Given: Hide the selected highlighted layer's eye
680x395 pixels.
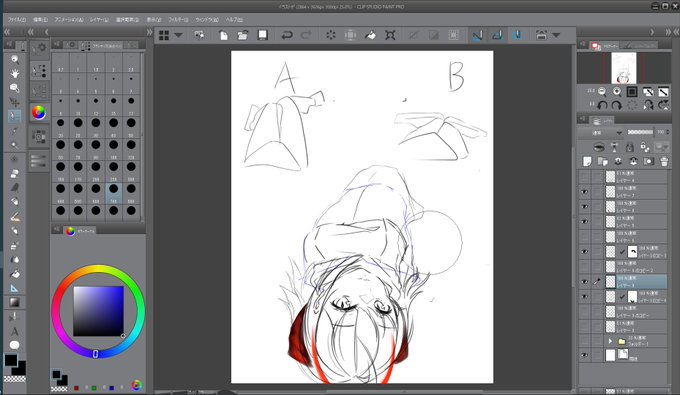Looking at the screenshot, I should (585, 281).
